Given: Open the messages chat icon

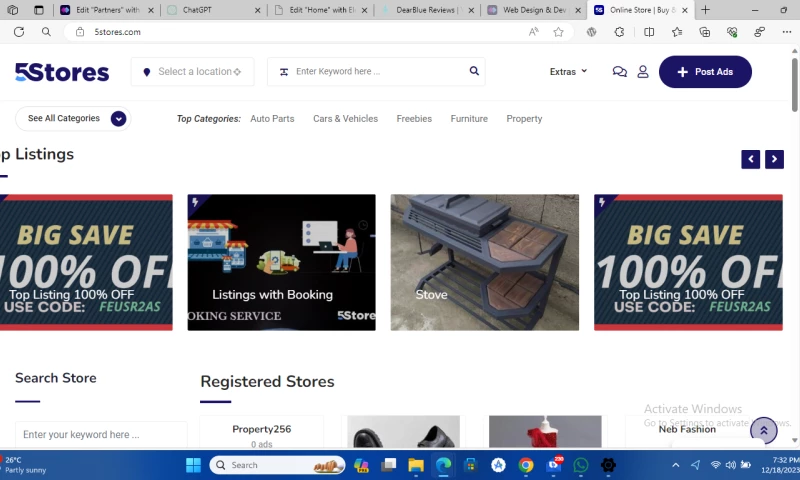Looking at the screenshot, I should [619, 71].
